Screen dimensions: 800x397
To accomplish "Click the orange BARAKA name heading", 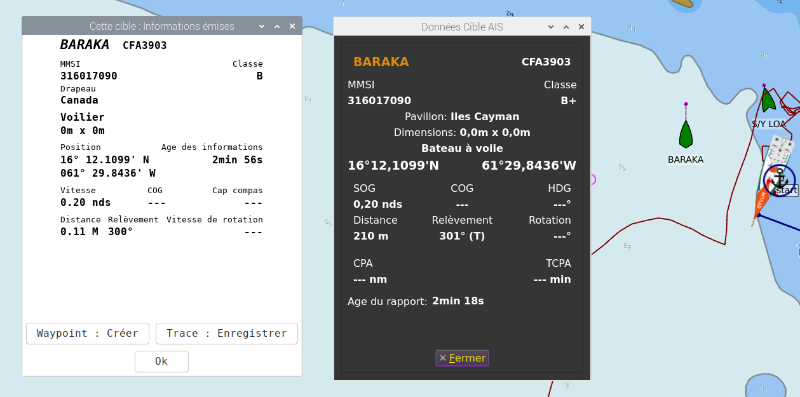I will (x=381, y=62).
